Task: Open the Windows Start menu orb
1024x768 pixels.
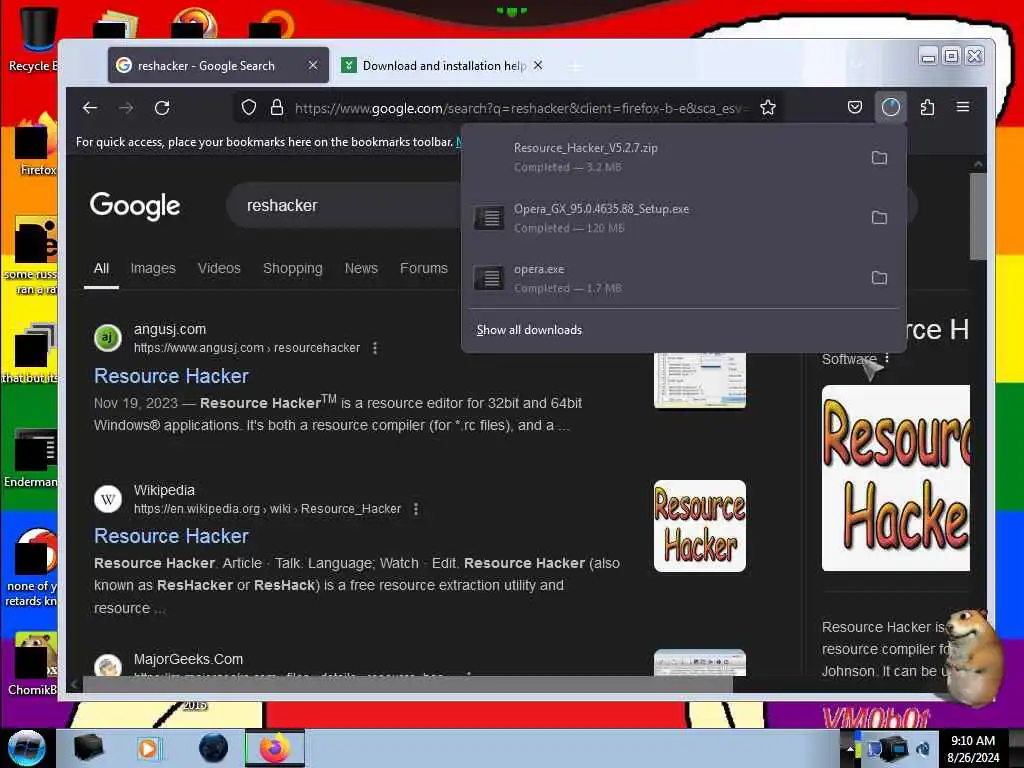Action: pyautogui.click(x=27, y=748)
